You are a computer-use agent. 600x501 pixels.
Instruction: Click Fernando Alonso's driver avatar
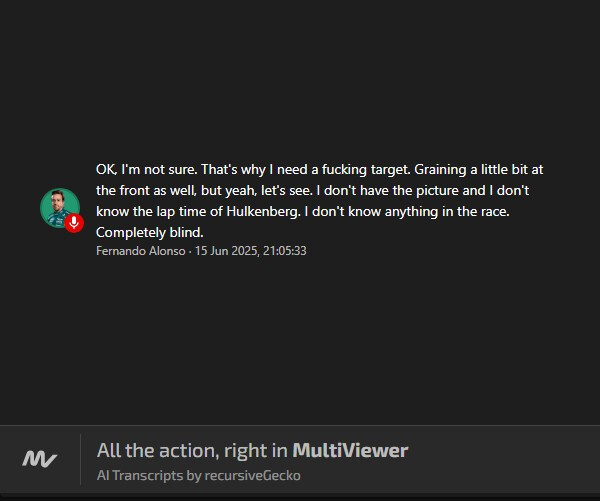tap(60, 208)
